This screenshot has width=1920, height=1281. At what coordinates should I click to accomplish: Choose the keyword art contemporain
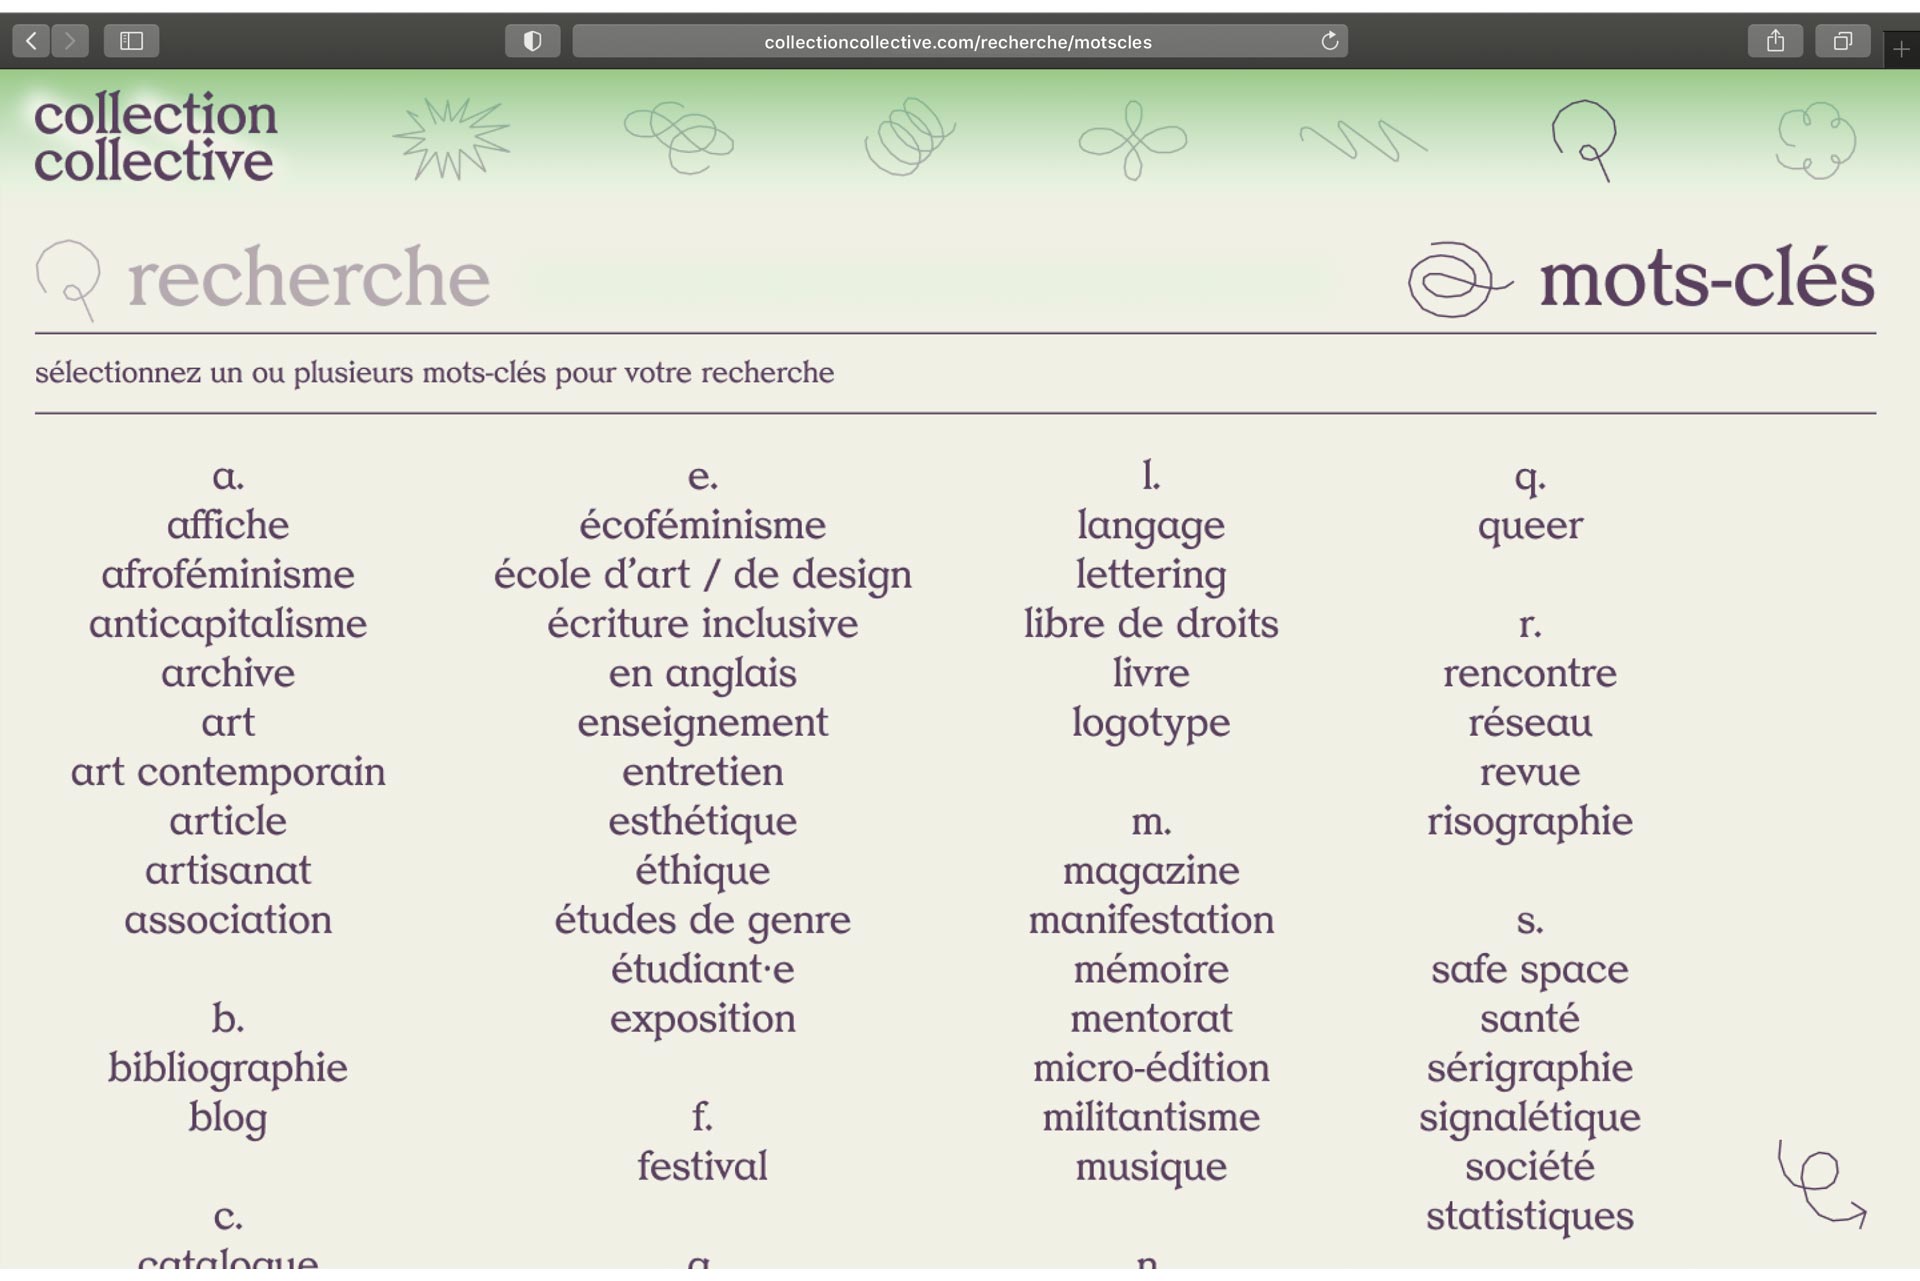(228, 772)
